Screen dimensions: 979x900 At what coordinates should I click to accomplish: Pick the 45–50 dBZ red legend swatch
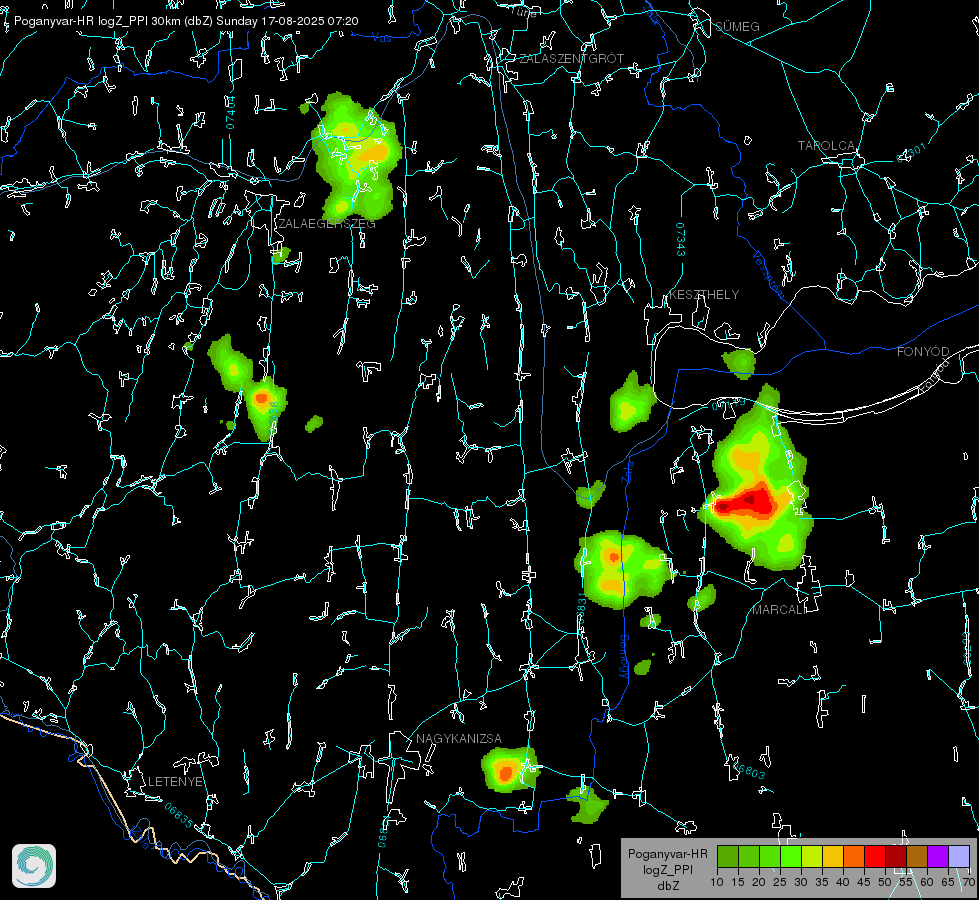(875, 856)
